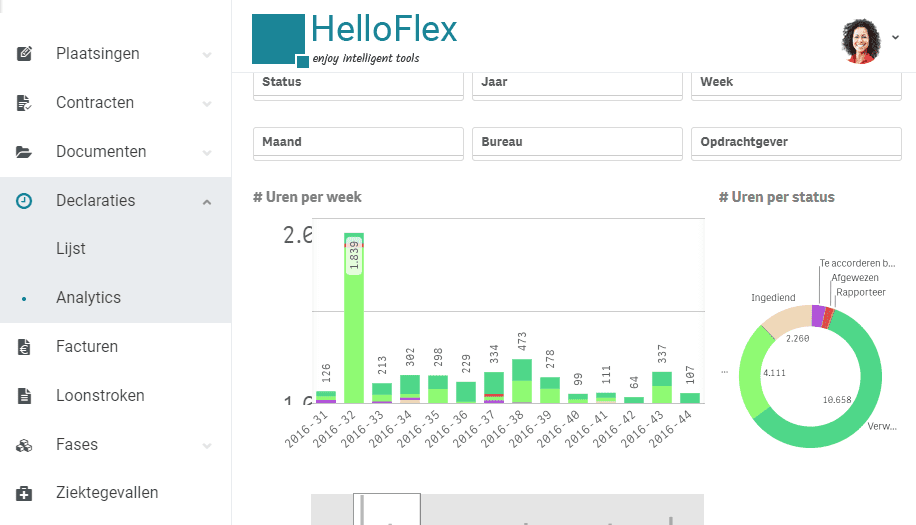Open the Status filter field

(358, 85)
